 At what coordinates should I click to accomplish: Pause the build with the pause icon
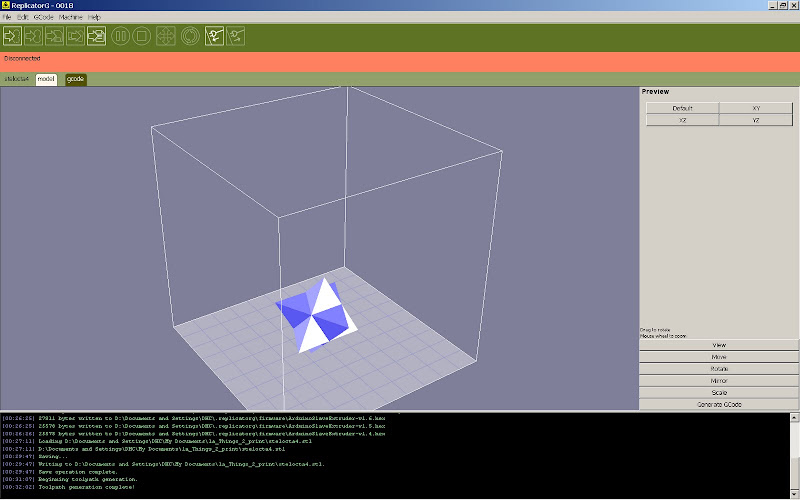point(121,36)
